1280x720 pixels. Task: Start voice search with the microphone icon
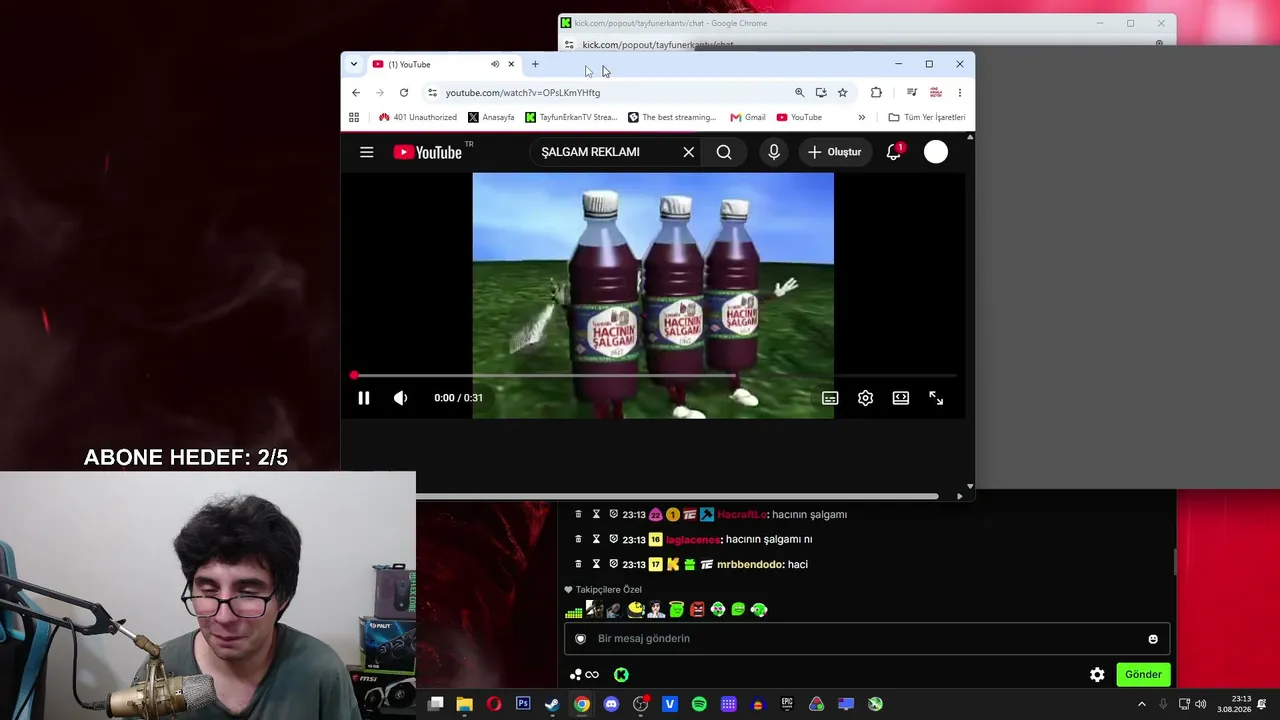(774, 152)
